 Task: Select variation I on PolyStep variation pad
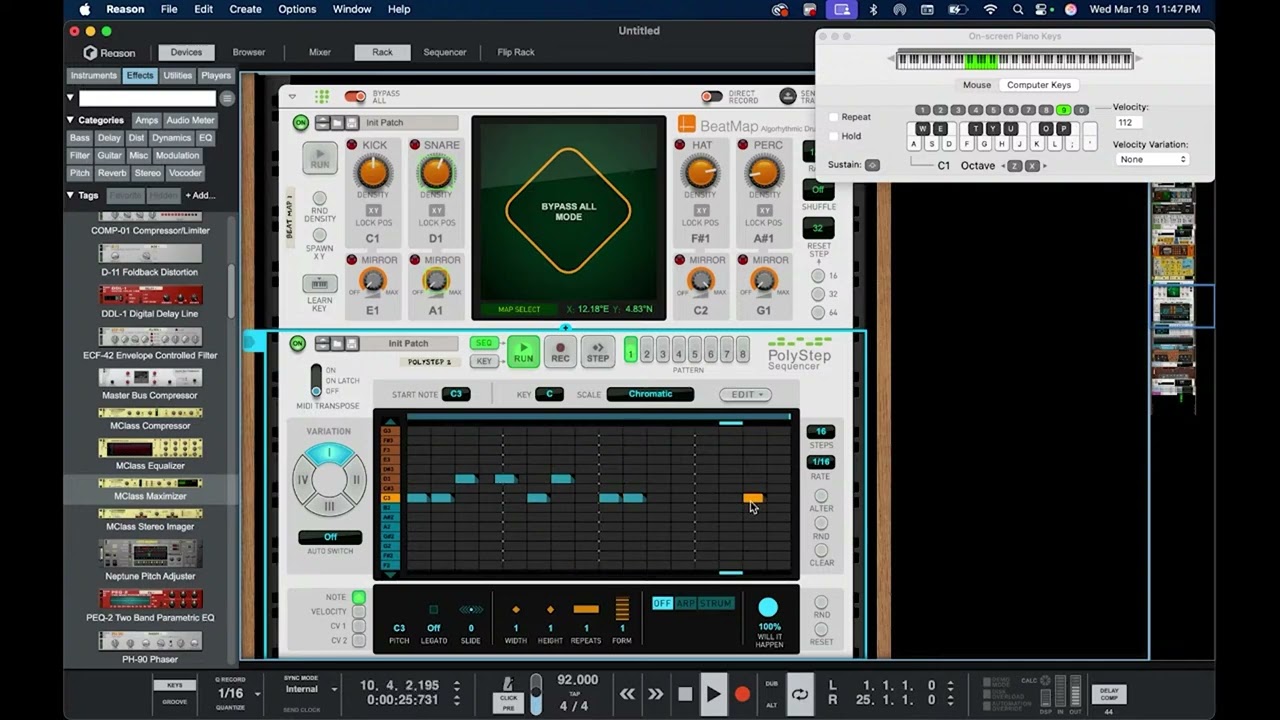[329, 454]
